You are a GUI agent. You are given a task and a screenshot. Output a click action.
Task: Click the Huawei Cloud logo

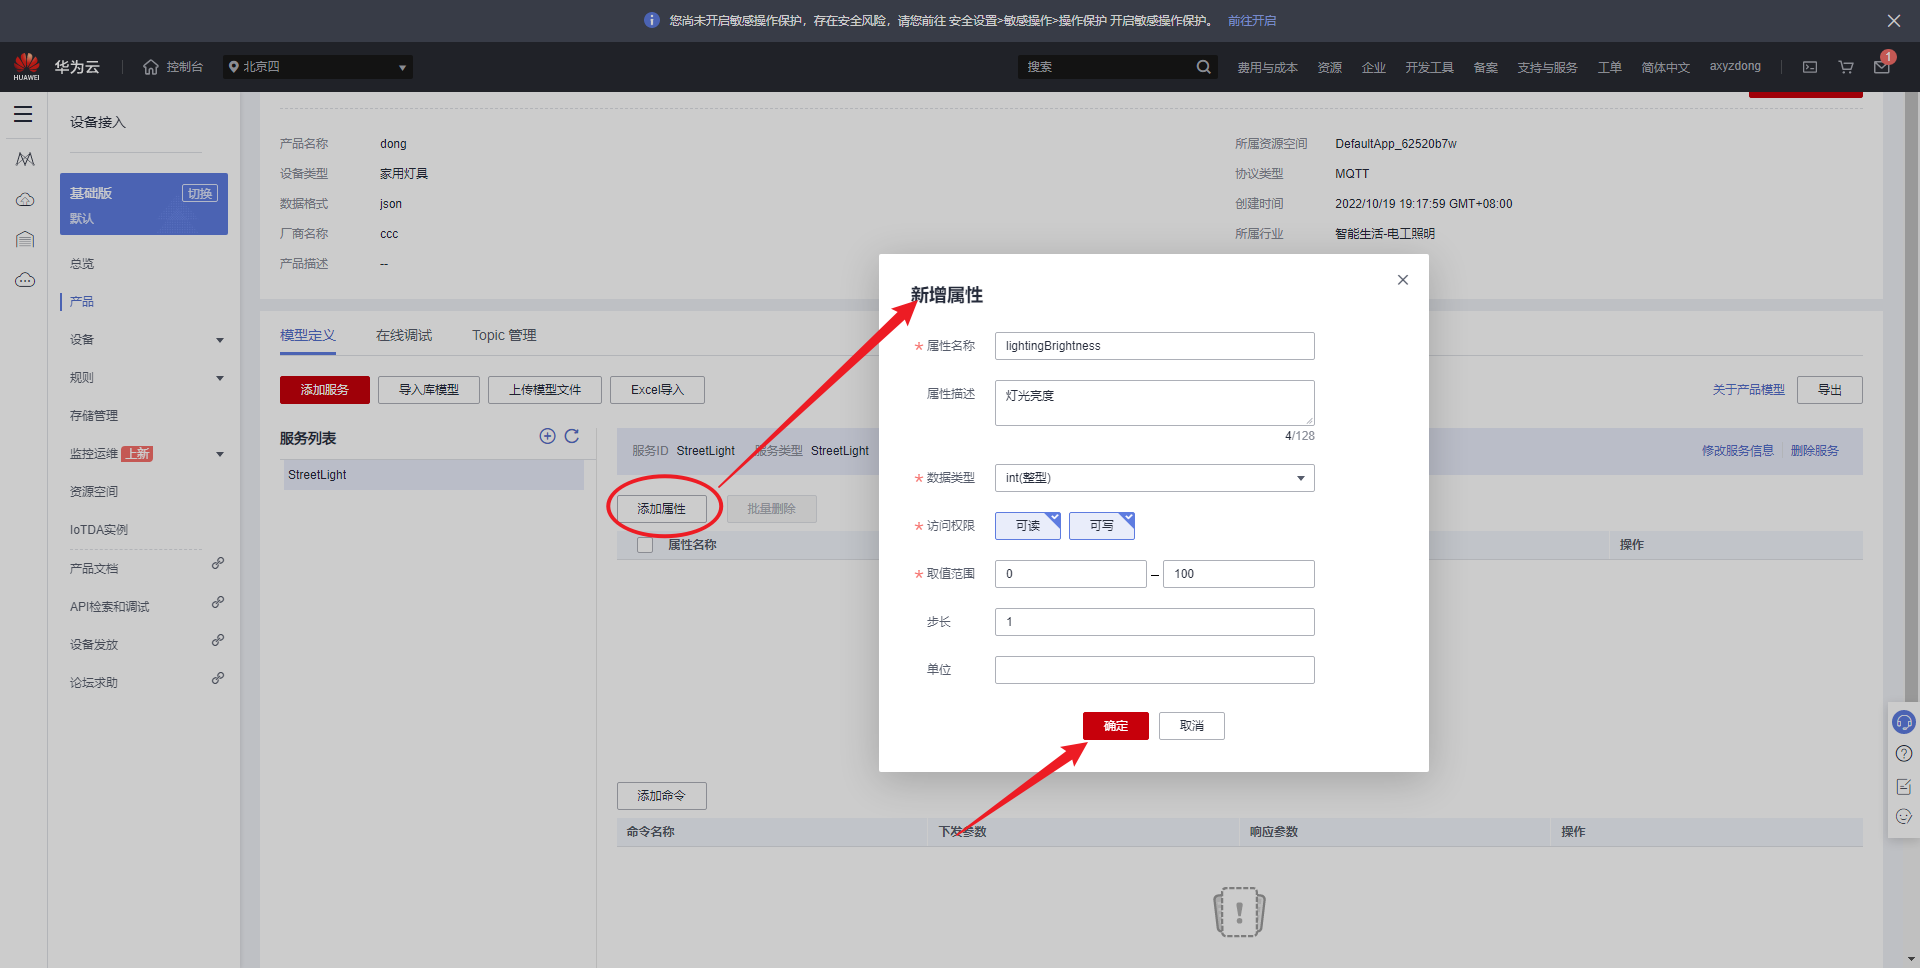point(27,67)
